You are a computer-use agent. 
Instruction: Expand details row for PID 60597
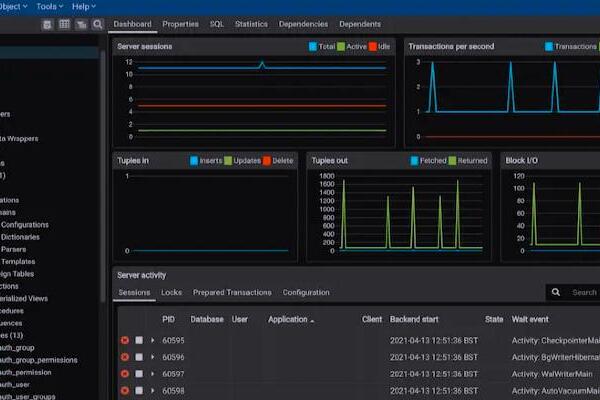[153, 373]
